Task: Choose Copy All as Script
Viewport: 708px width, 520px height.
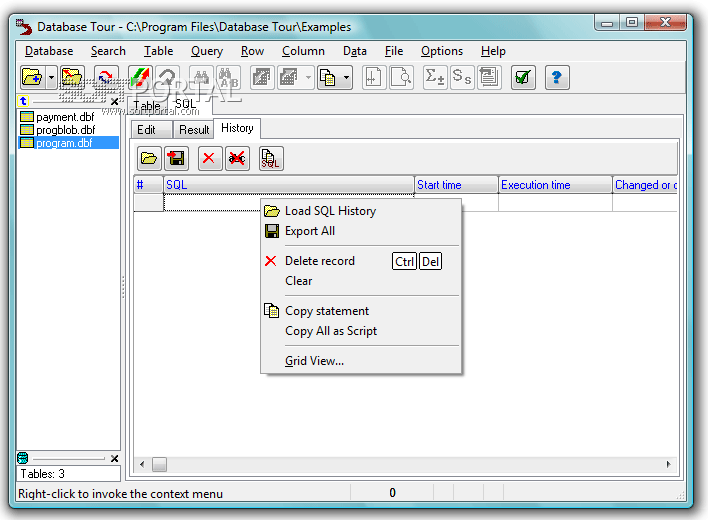Action: 361,331
